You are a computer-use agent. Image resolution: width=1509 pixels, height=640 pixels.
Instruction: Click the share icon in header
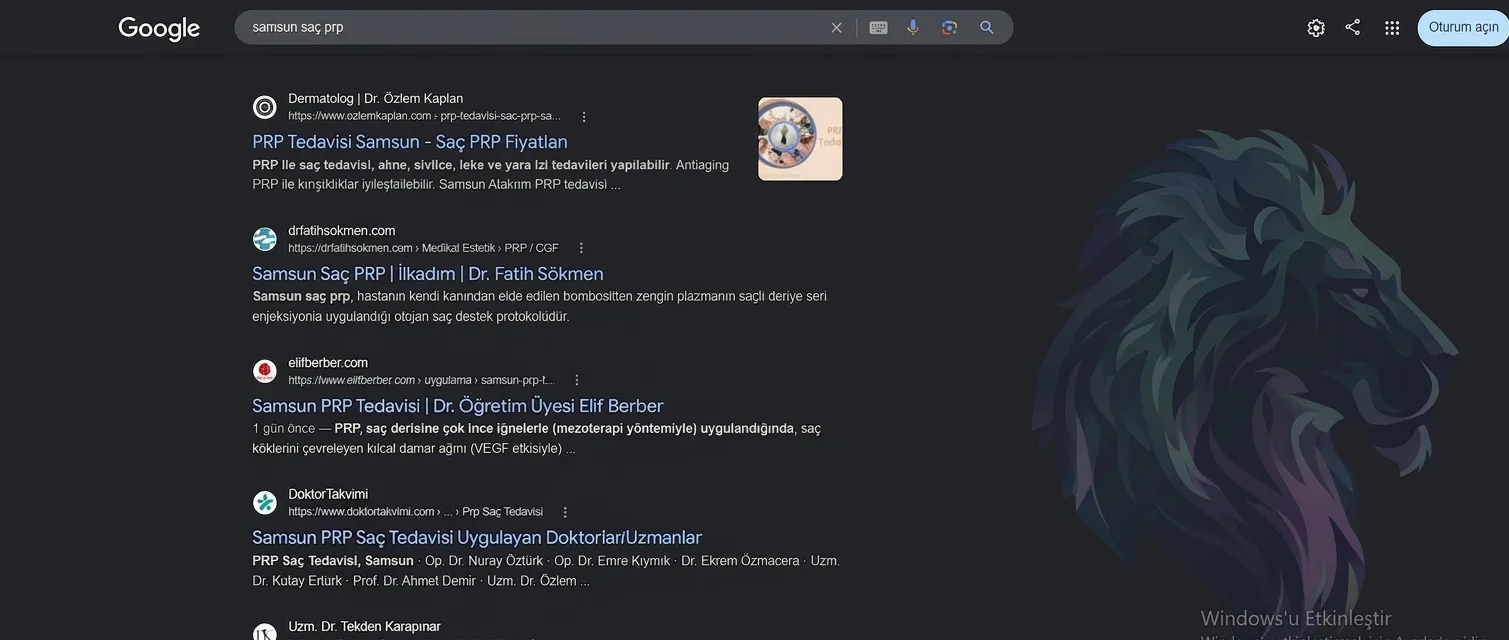click(x=1353, y=27)
